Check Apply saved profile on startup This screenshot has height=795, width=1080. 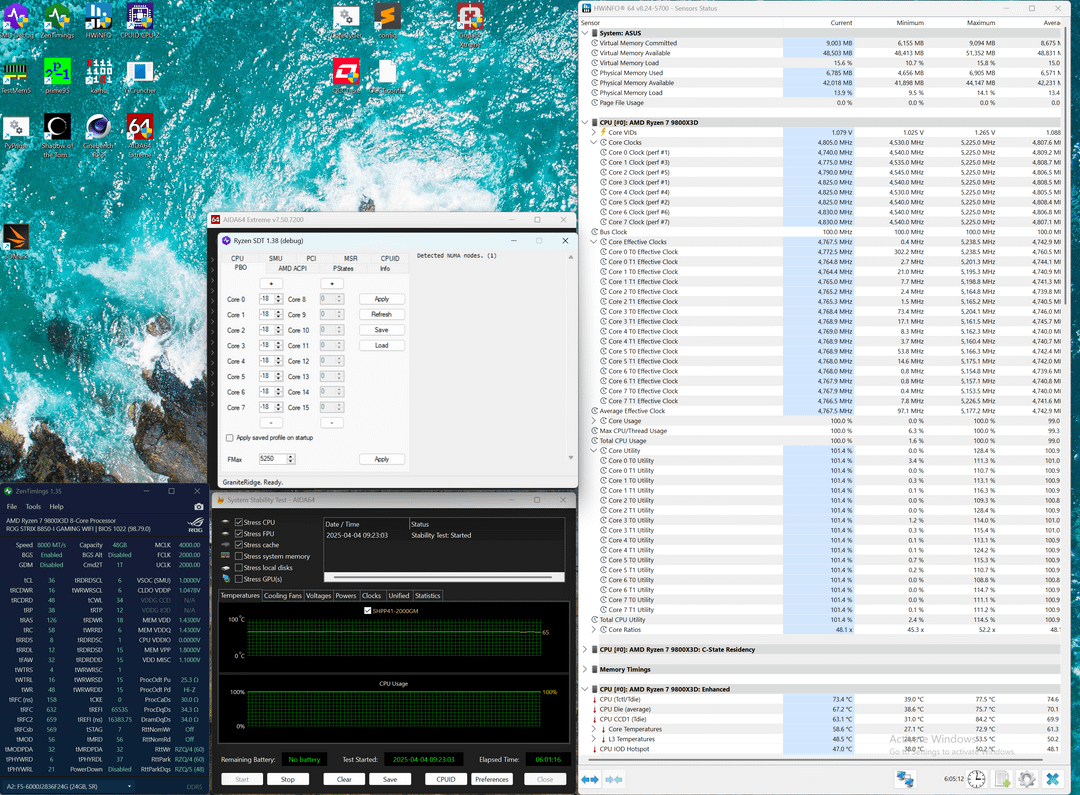point(229,437)
